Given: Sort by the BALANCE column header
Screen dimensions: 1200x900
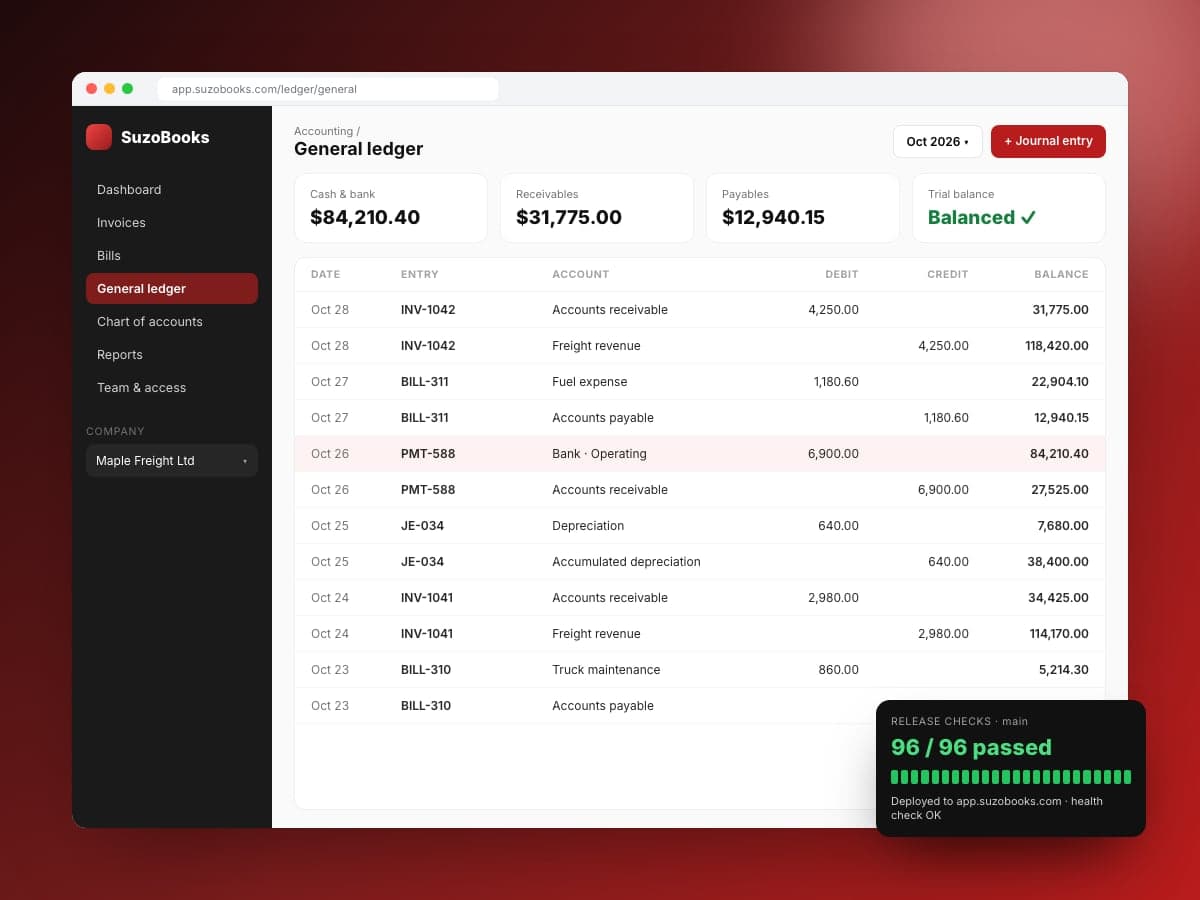Looking at the screenshot, I should pos(1061,274).
